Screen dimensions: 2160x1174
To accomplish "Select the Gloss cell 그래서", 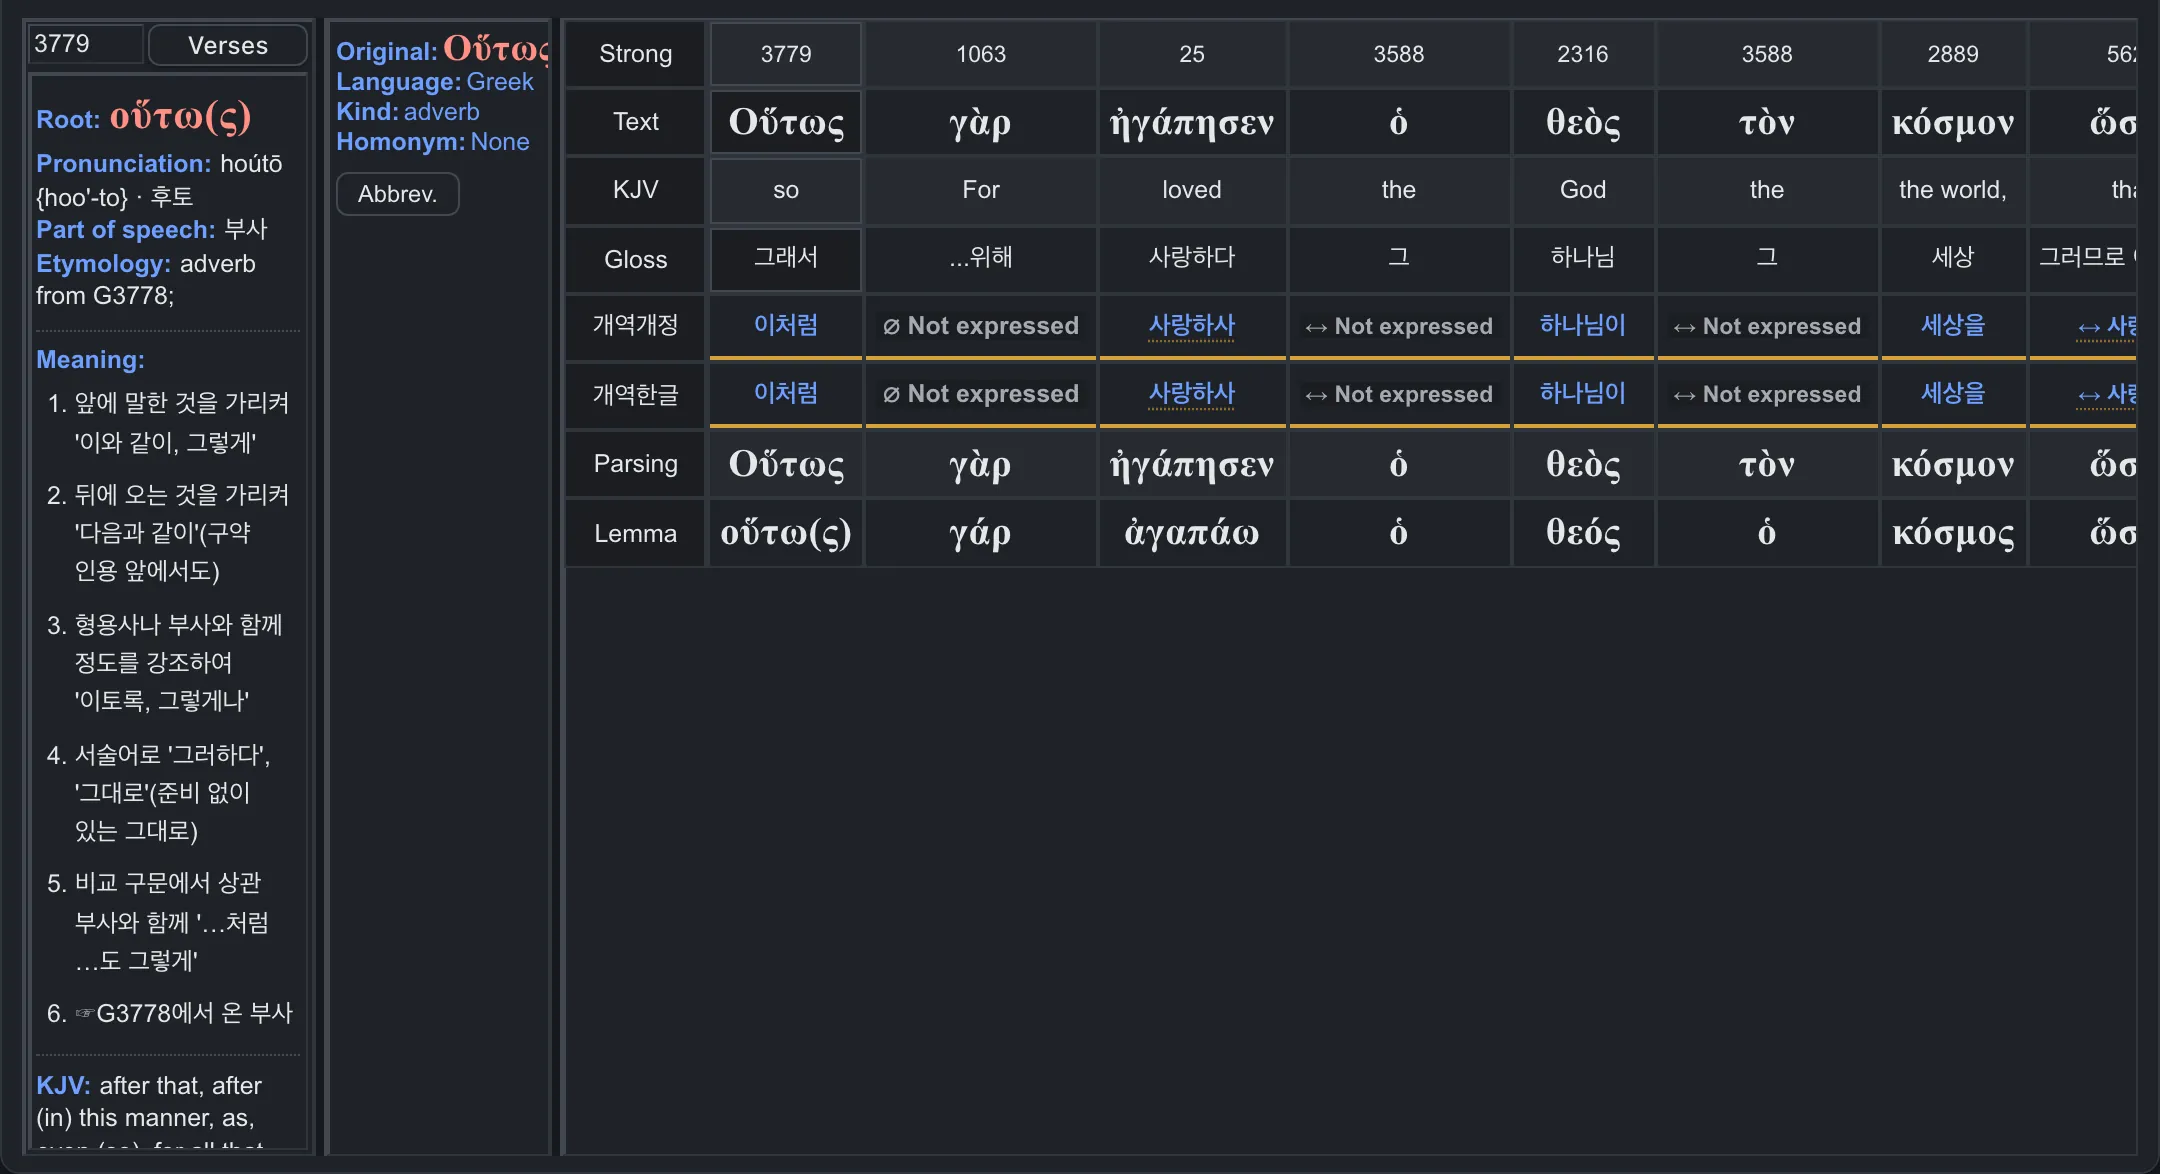I will pos(786,258).
